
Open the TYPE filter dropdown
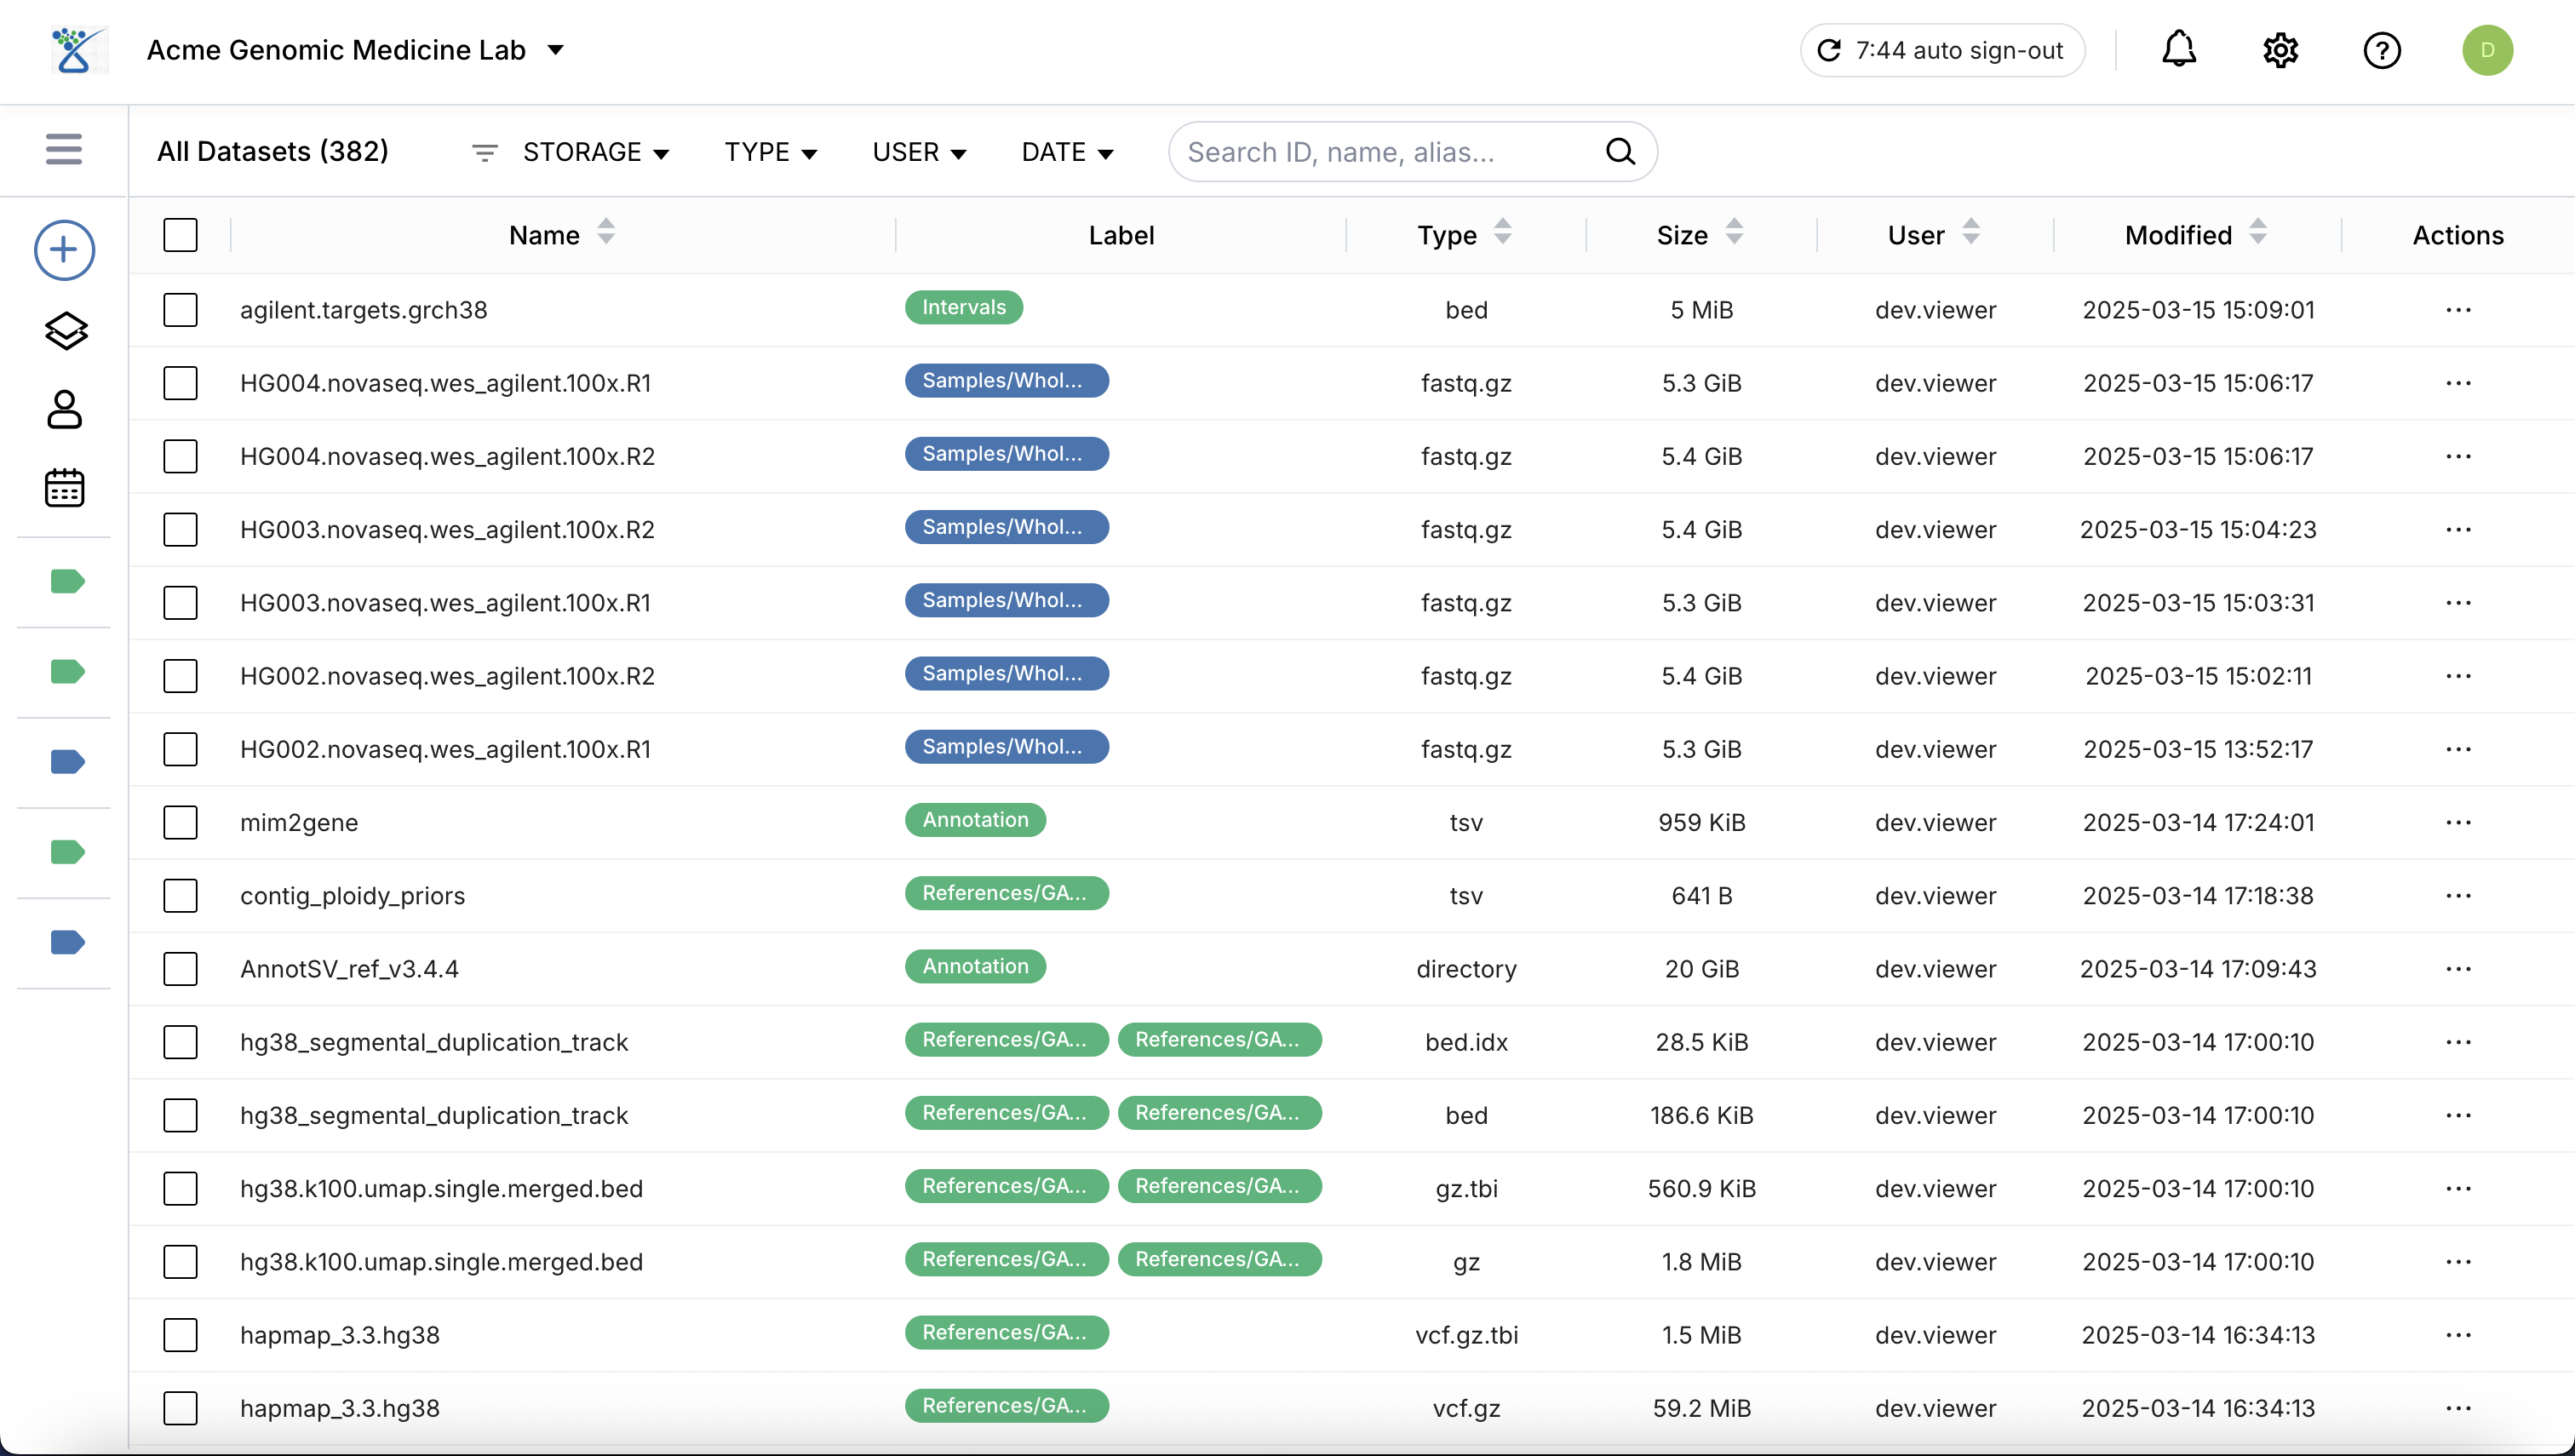770,152
